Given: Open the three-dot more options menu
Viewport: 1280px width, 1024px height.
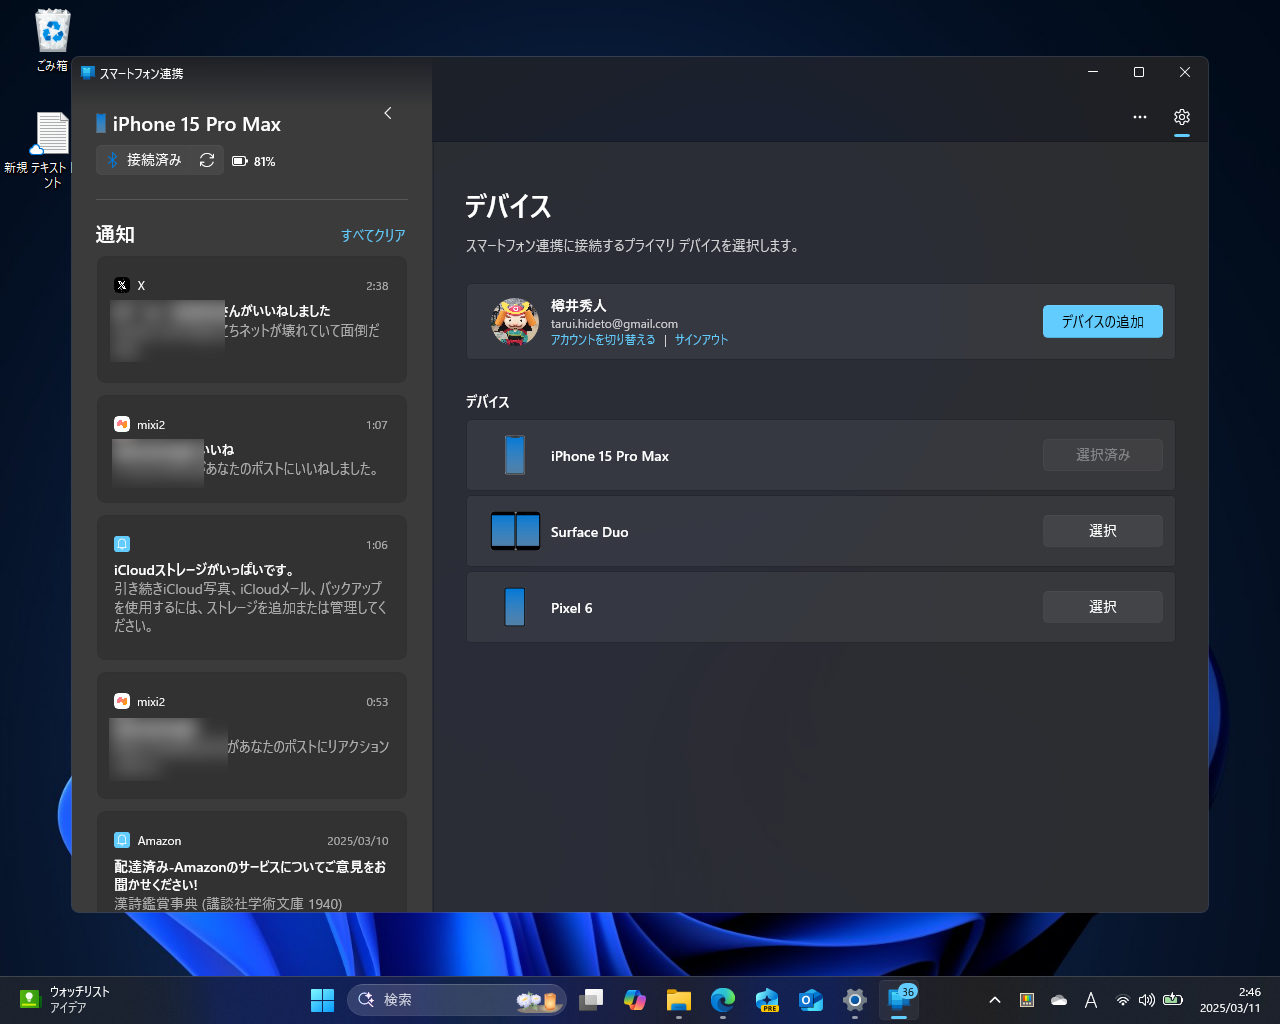Looking at the screenshot, I should pyautogui.click(x=1140, y=117).
